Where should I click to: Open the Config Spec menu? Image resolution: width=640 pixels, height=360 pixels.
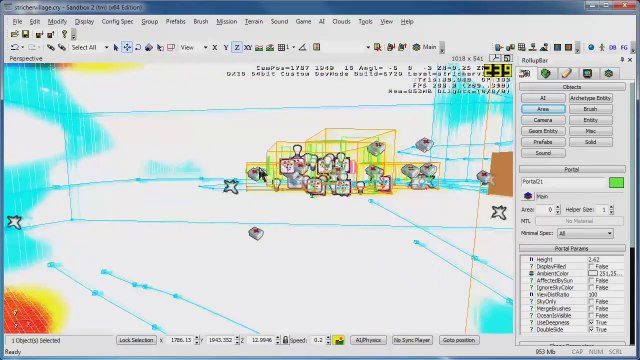[117, 22]
